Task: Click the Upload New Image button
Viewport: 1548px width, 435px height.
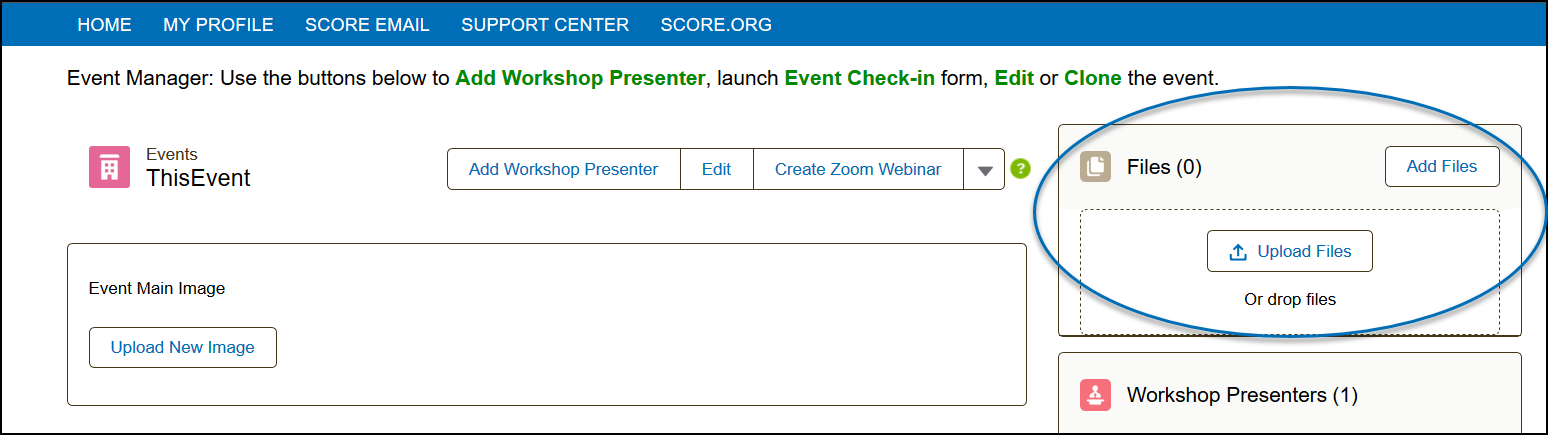Action: pyautogui.click(x=183, y=348)
